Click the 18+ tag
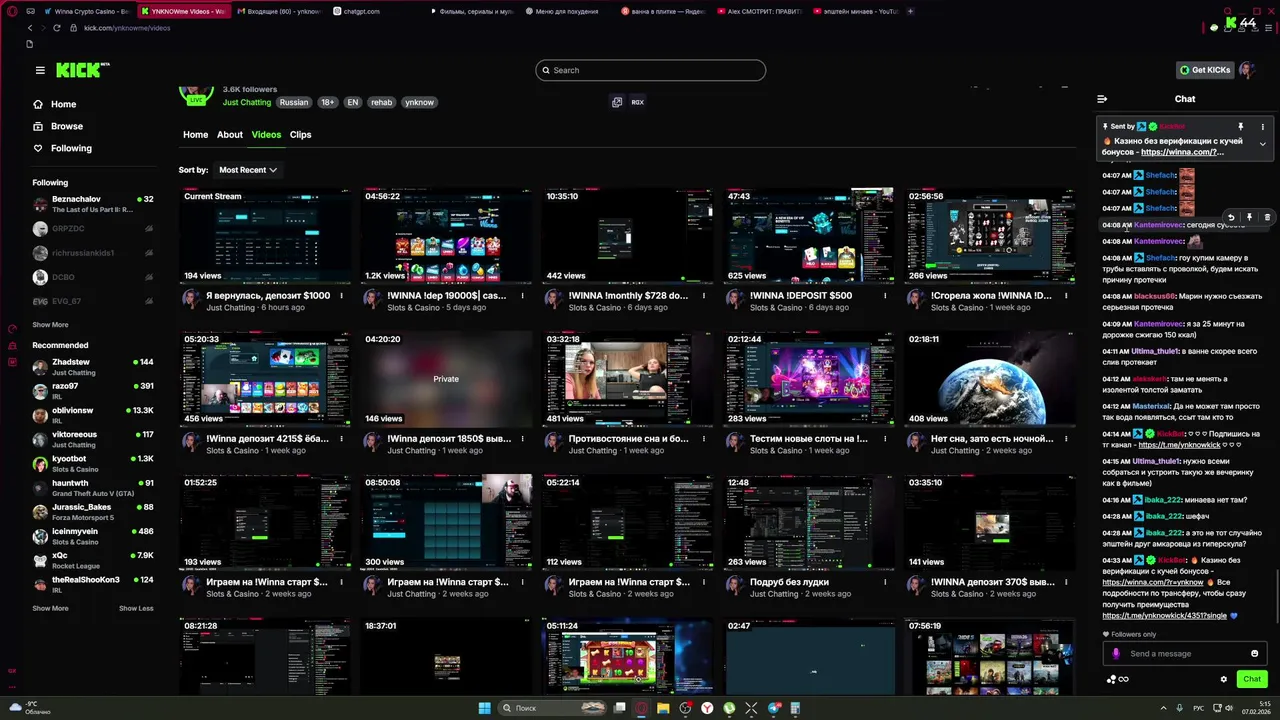 (328, 102)
